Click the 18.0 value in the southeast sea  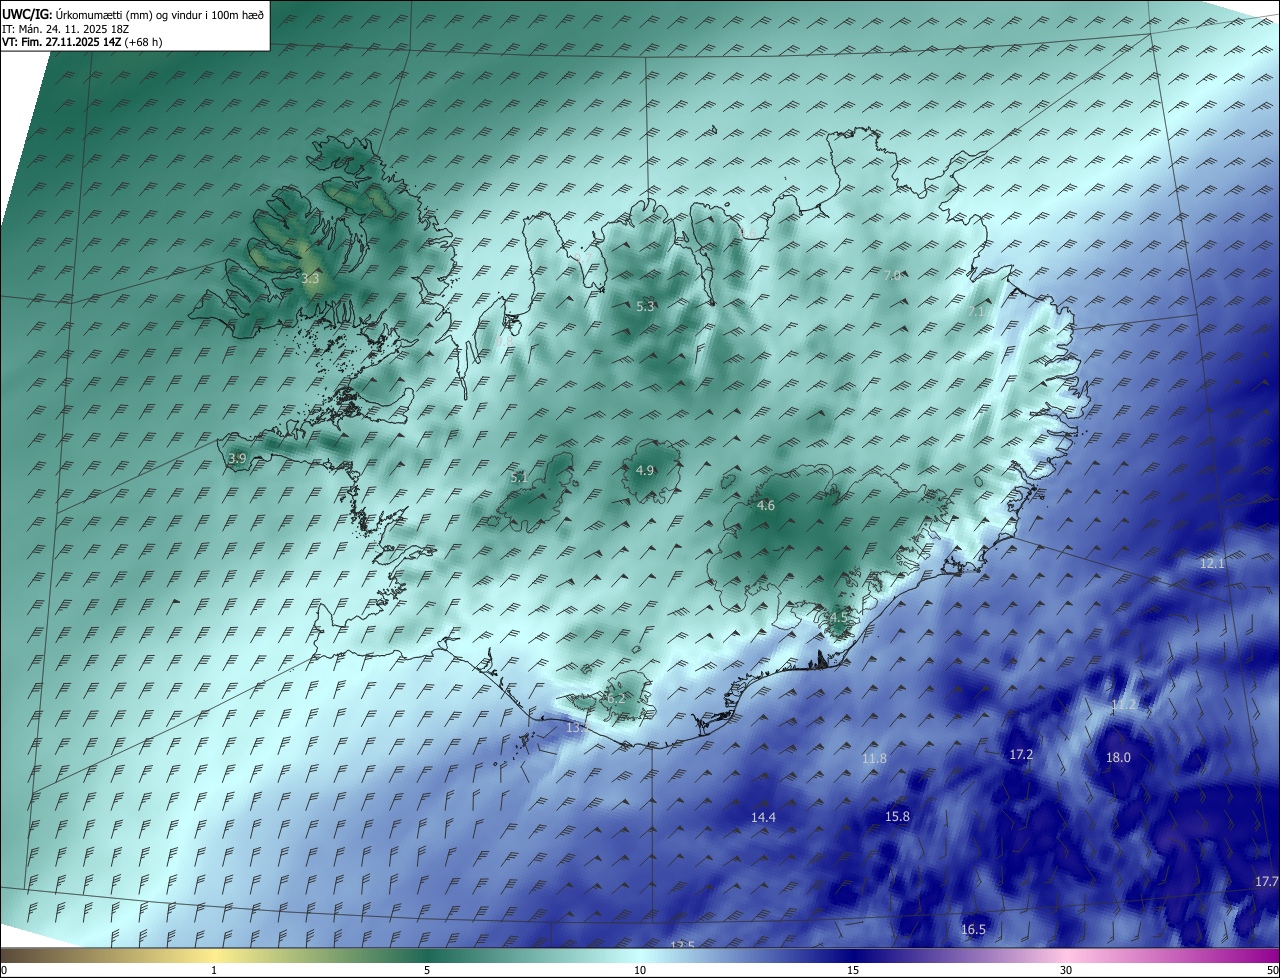point(1118,758)
